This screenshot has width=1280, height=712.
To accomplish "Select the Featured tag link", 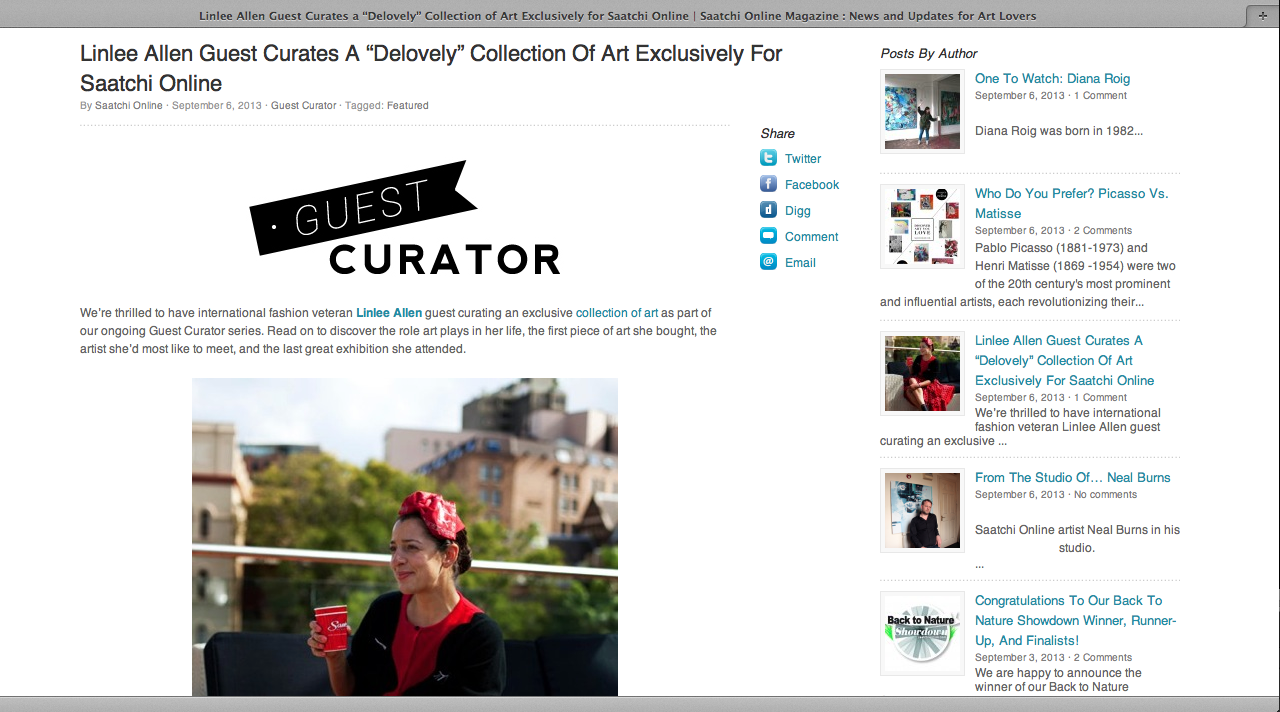I will [408, 105].
